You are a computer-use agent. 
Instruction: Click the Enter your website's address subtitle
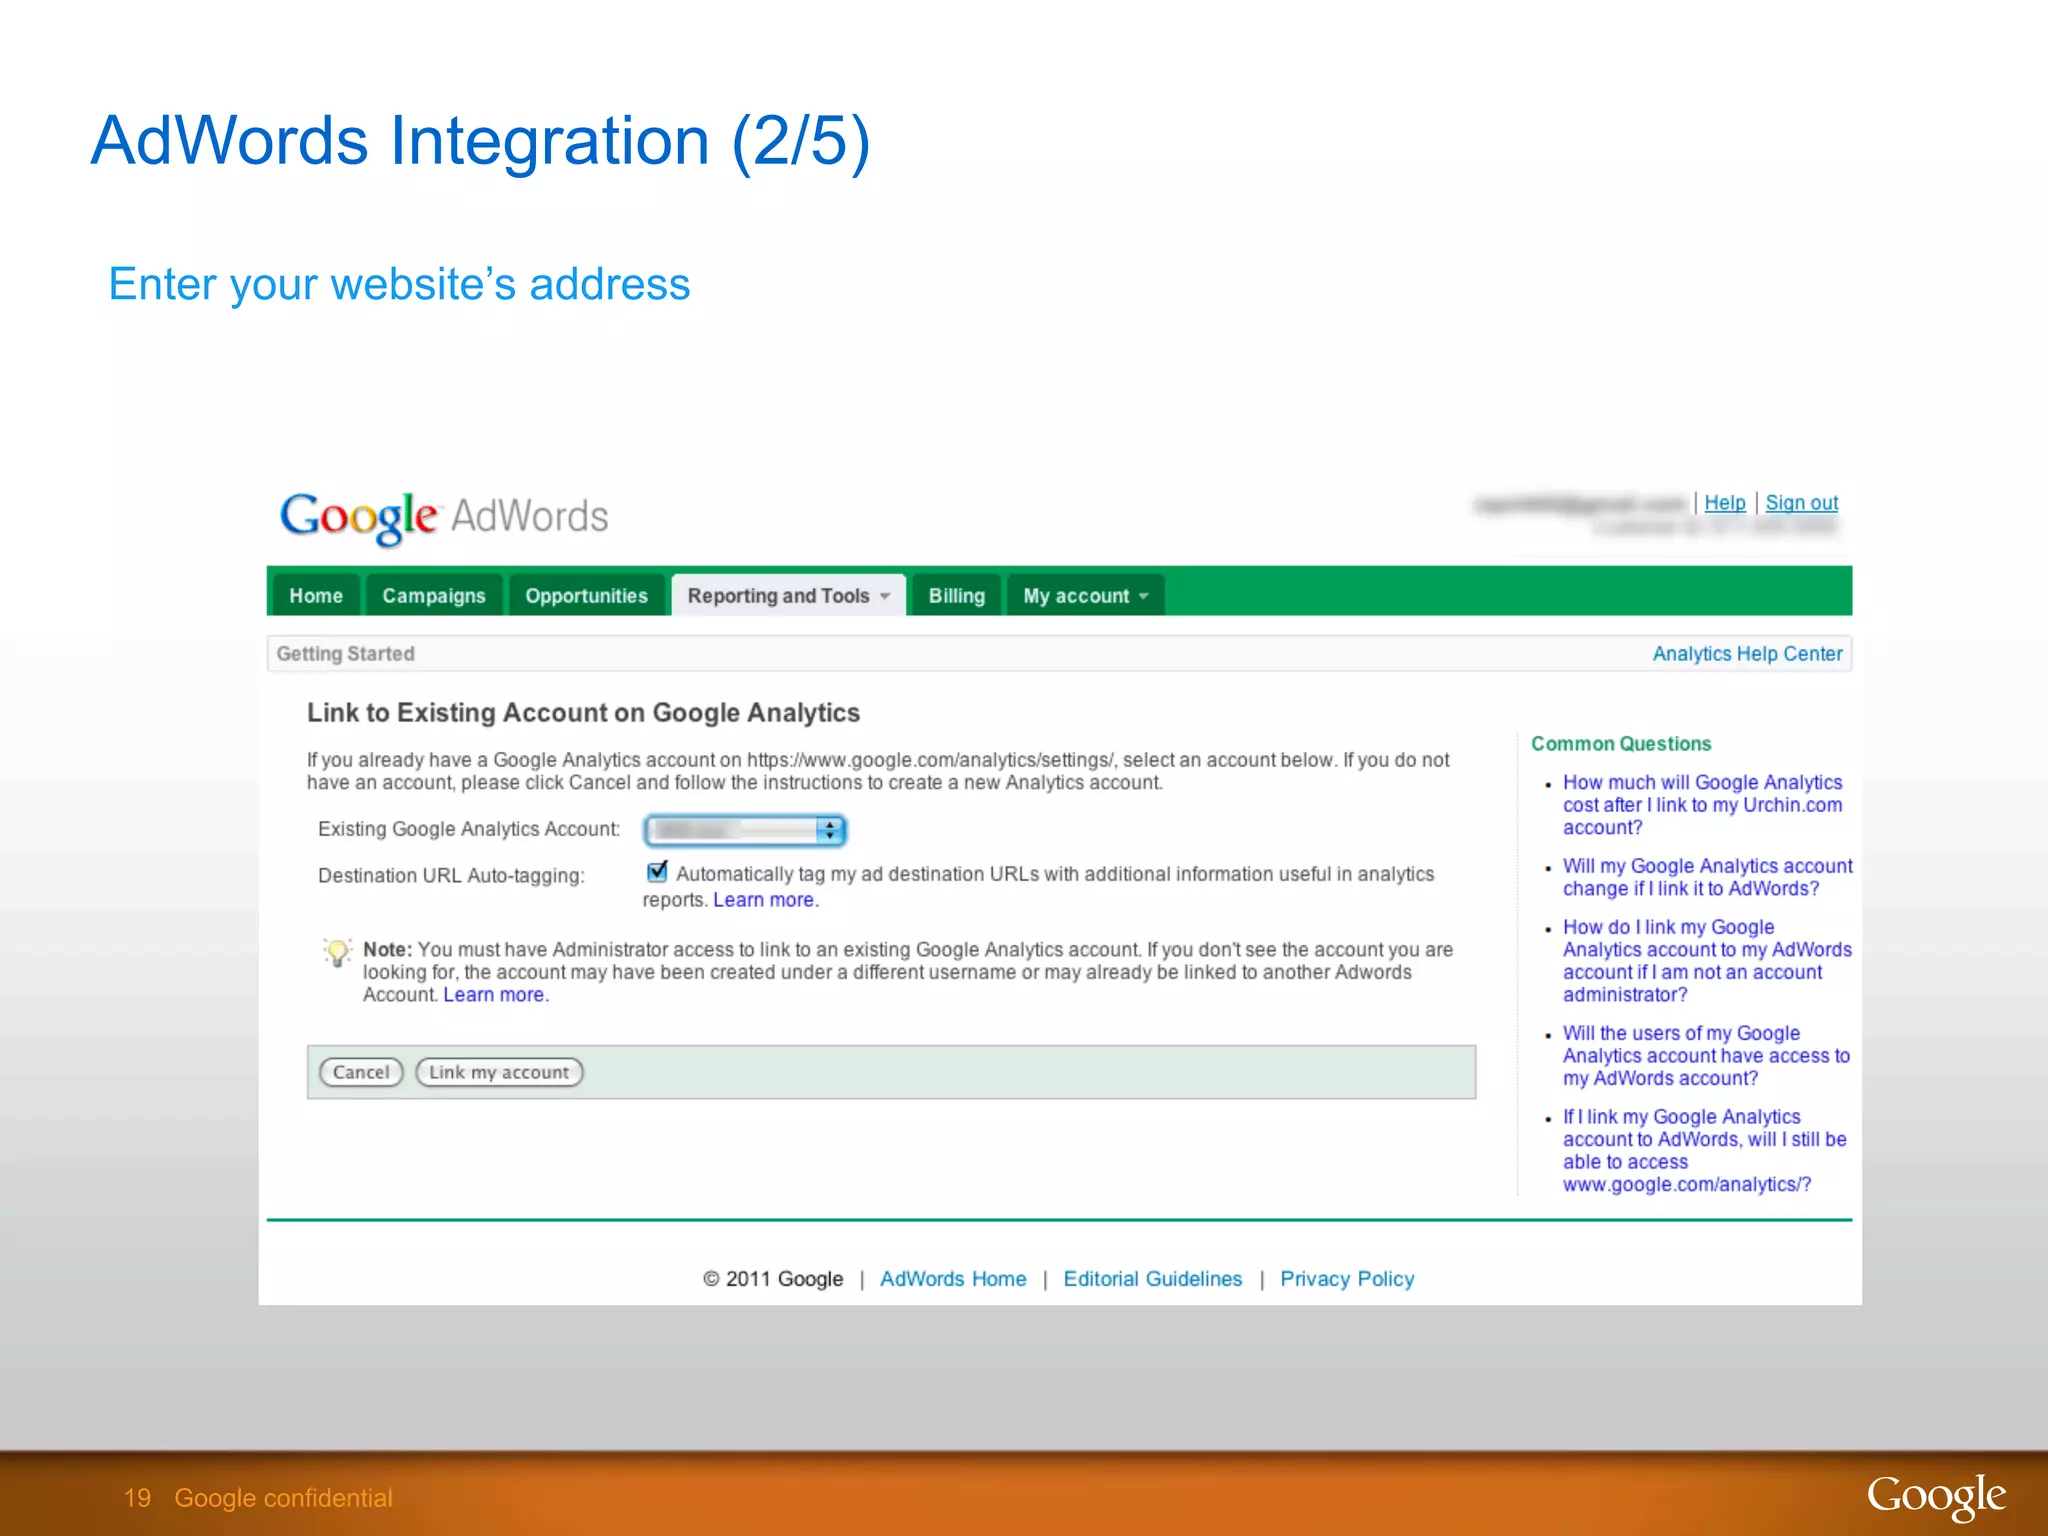tap(399, 285)
